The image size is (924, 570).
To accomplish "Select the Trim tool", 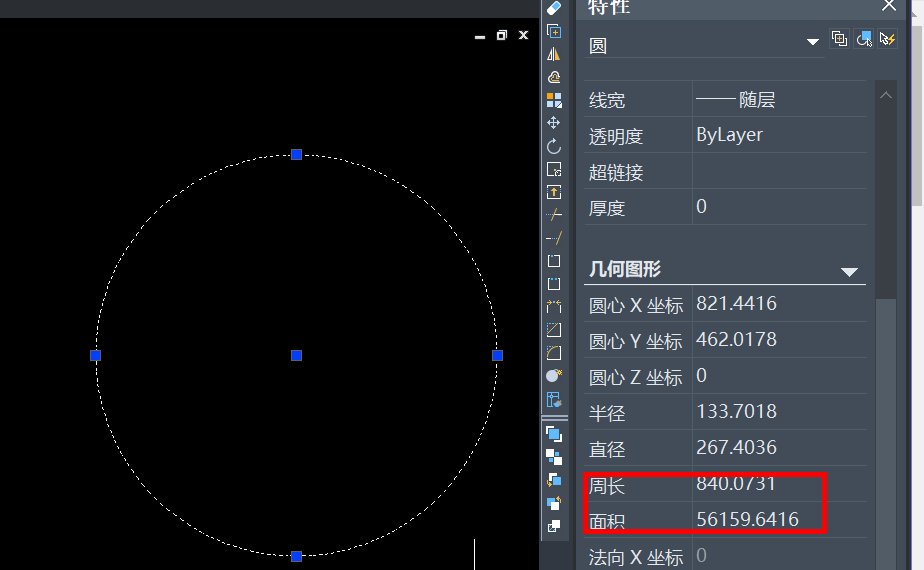I will coord(554,215).
